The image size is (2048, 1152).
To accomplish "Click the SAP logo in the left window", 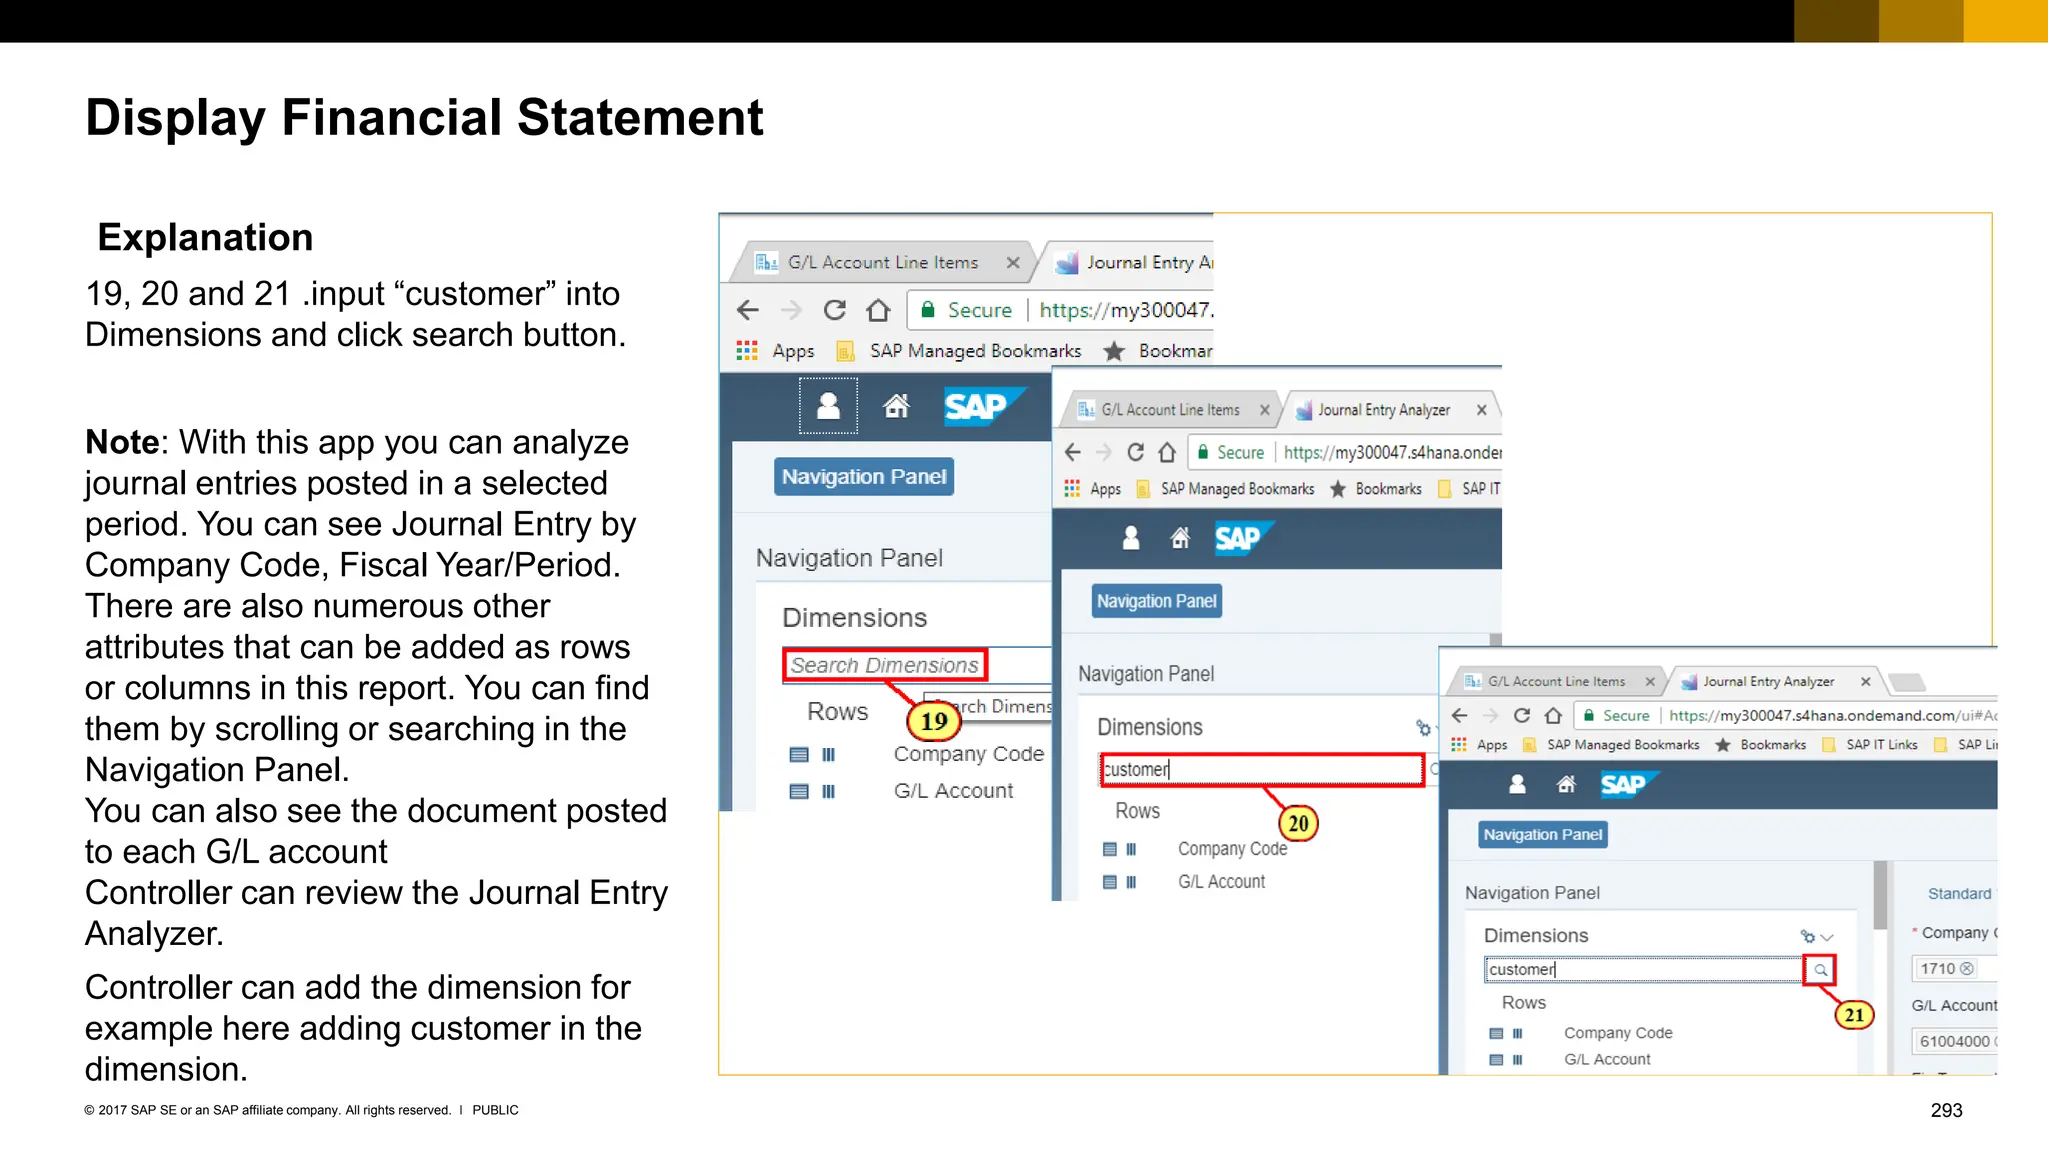I will pos(983,406).
